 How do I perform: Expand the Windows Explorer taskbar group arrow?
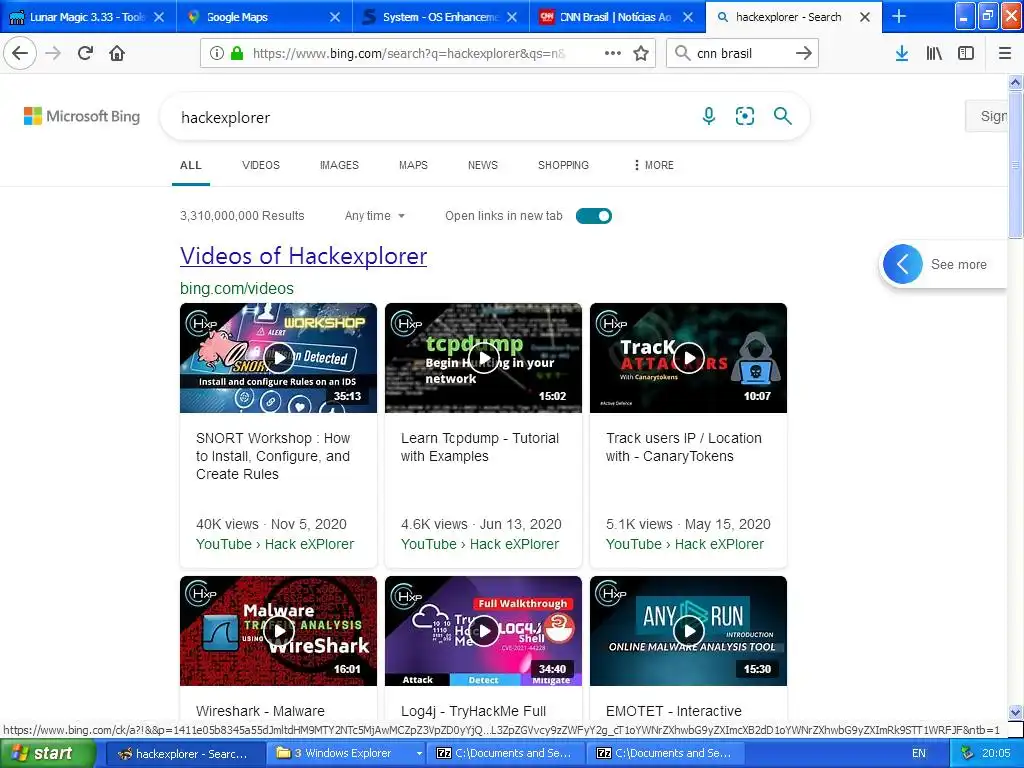[x=419, y=753]
